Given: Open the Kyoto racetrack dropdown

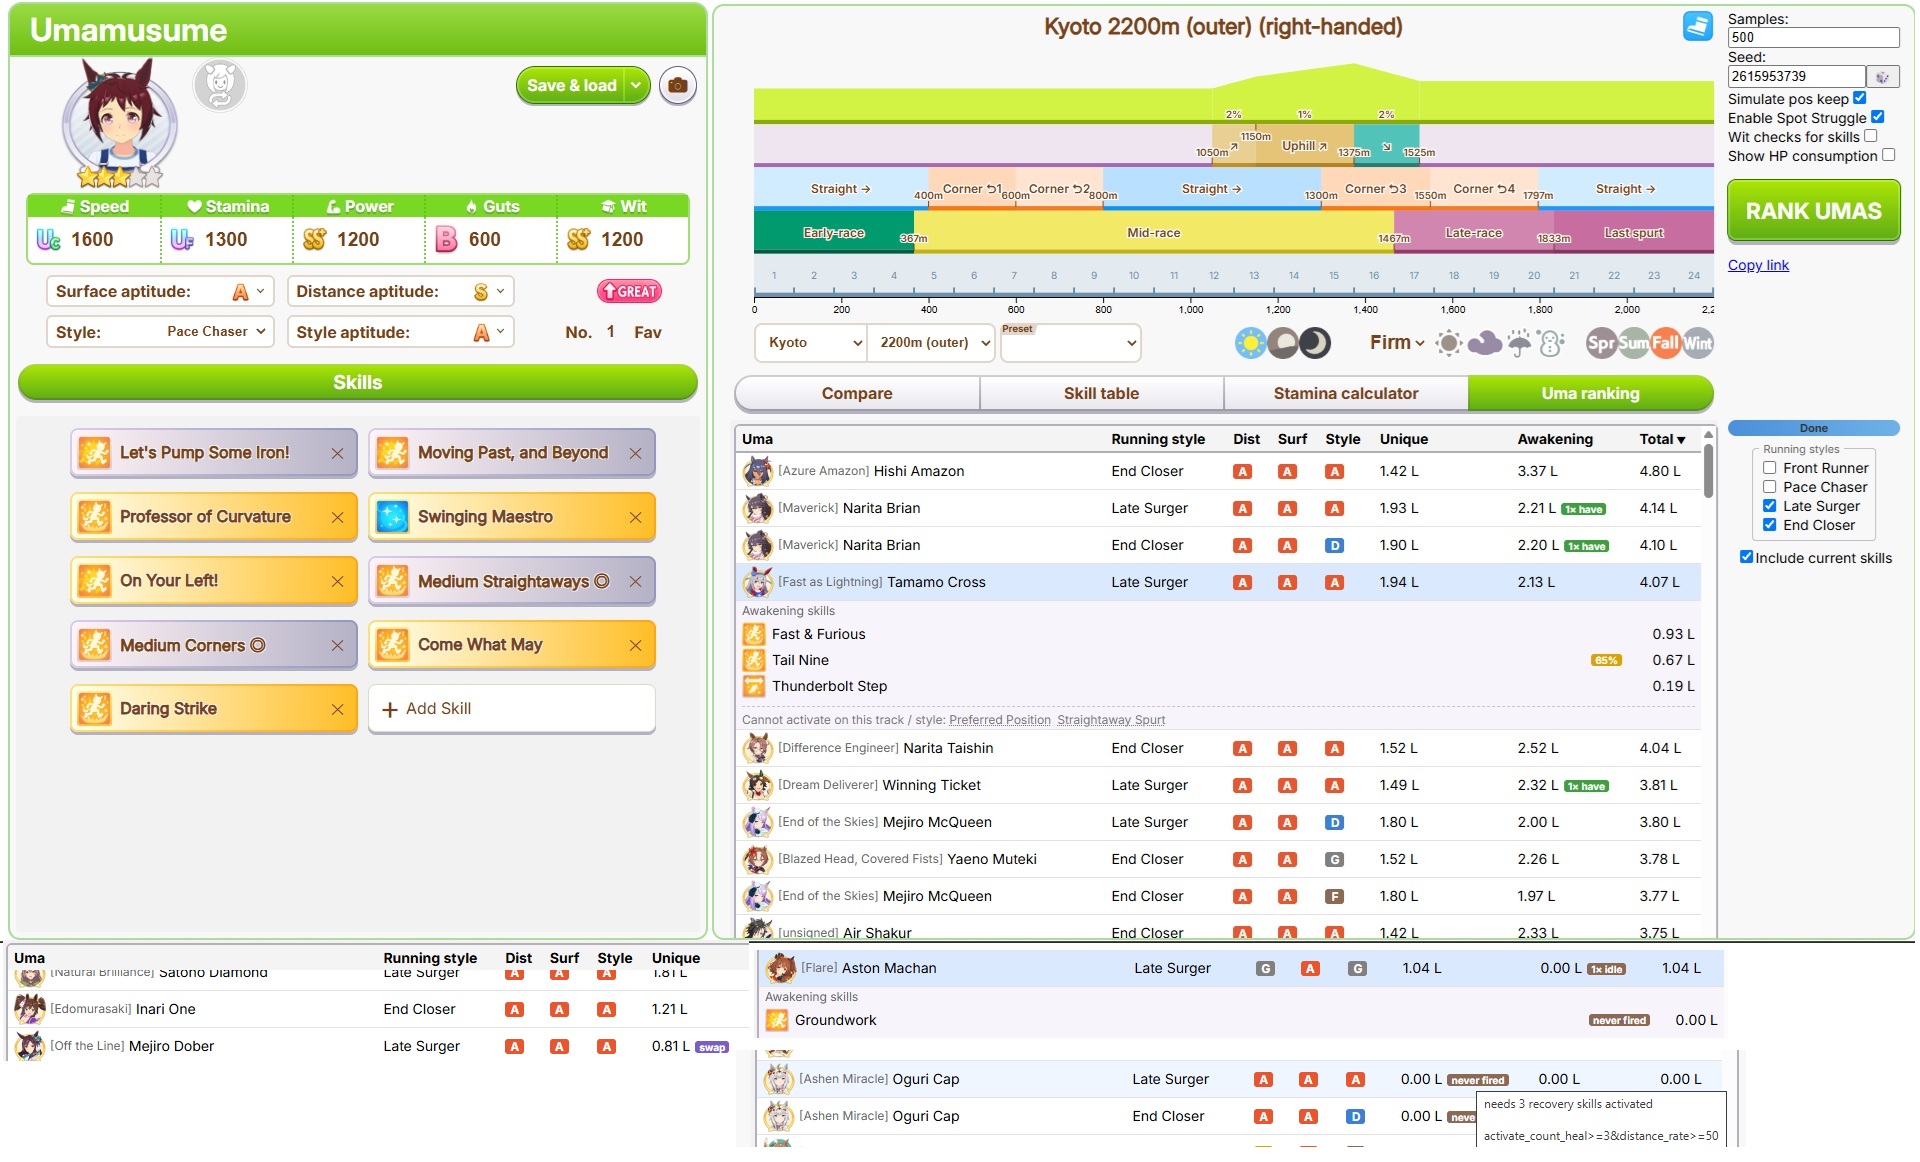Looking at the screenshot, I should point(811,343).
